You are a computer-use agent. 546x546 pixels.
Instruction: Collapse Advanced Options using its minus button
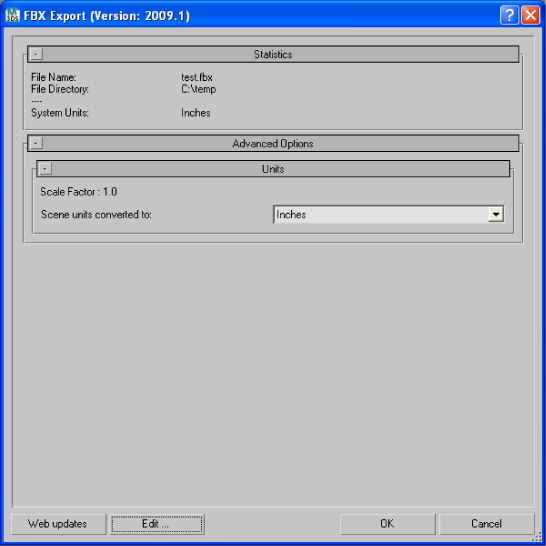(36, 143)
